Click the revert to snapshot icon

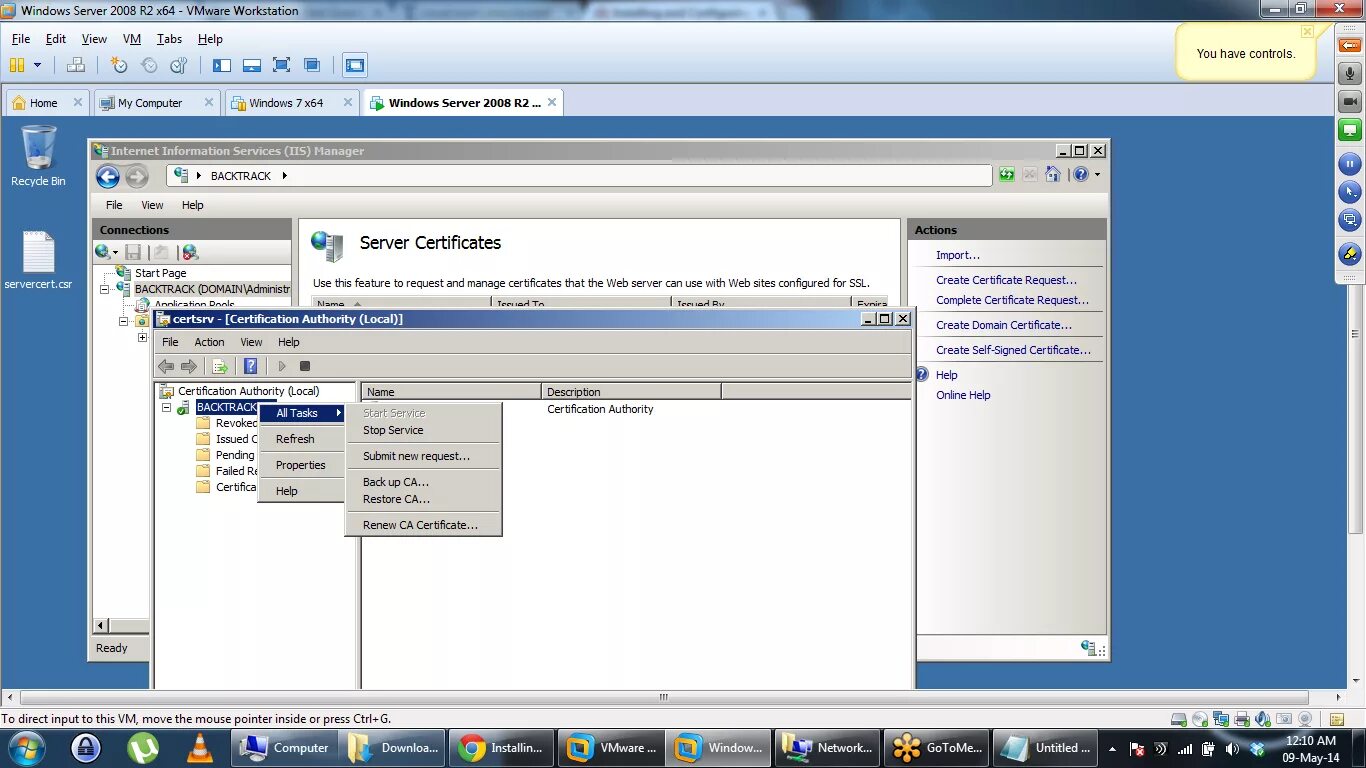(149, 65)
